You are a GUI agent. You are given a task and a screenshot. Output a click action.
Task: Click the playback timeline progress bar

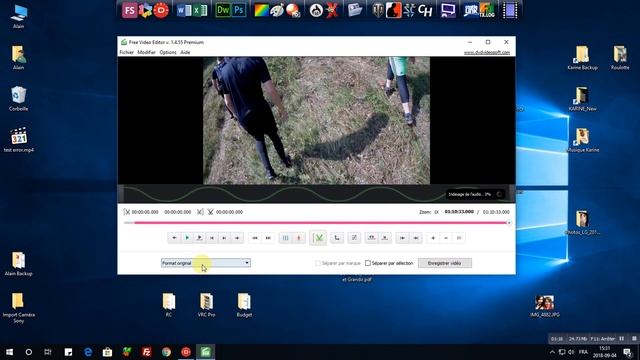tap(316, 223)
